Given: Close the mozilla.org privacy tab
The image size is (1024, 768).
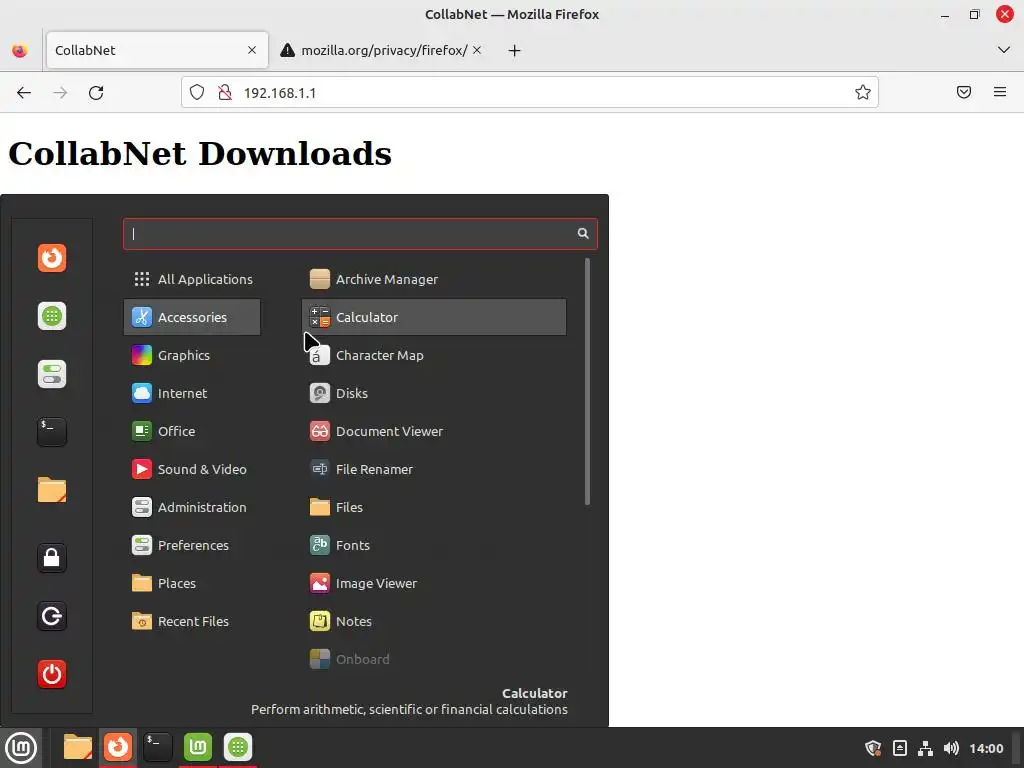Looking at the screenshot, I should [477, 50].
